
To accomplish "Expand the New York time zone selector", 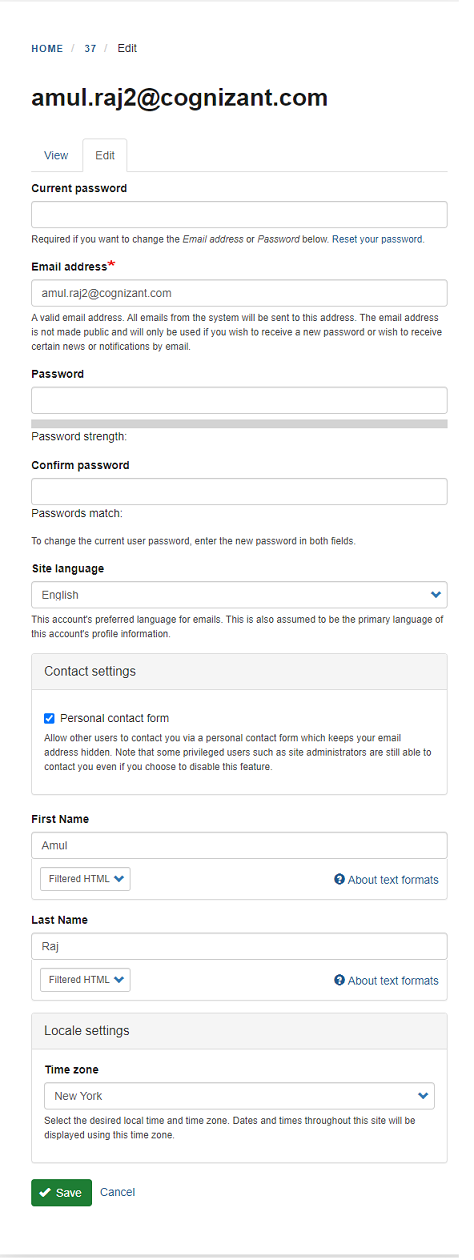I will click(239, 1096).
